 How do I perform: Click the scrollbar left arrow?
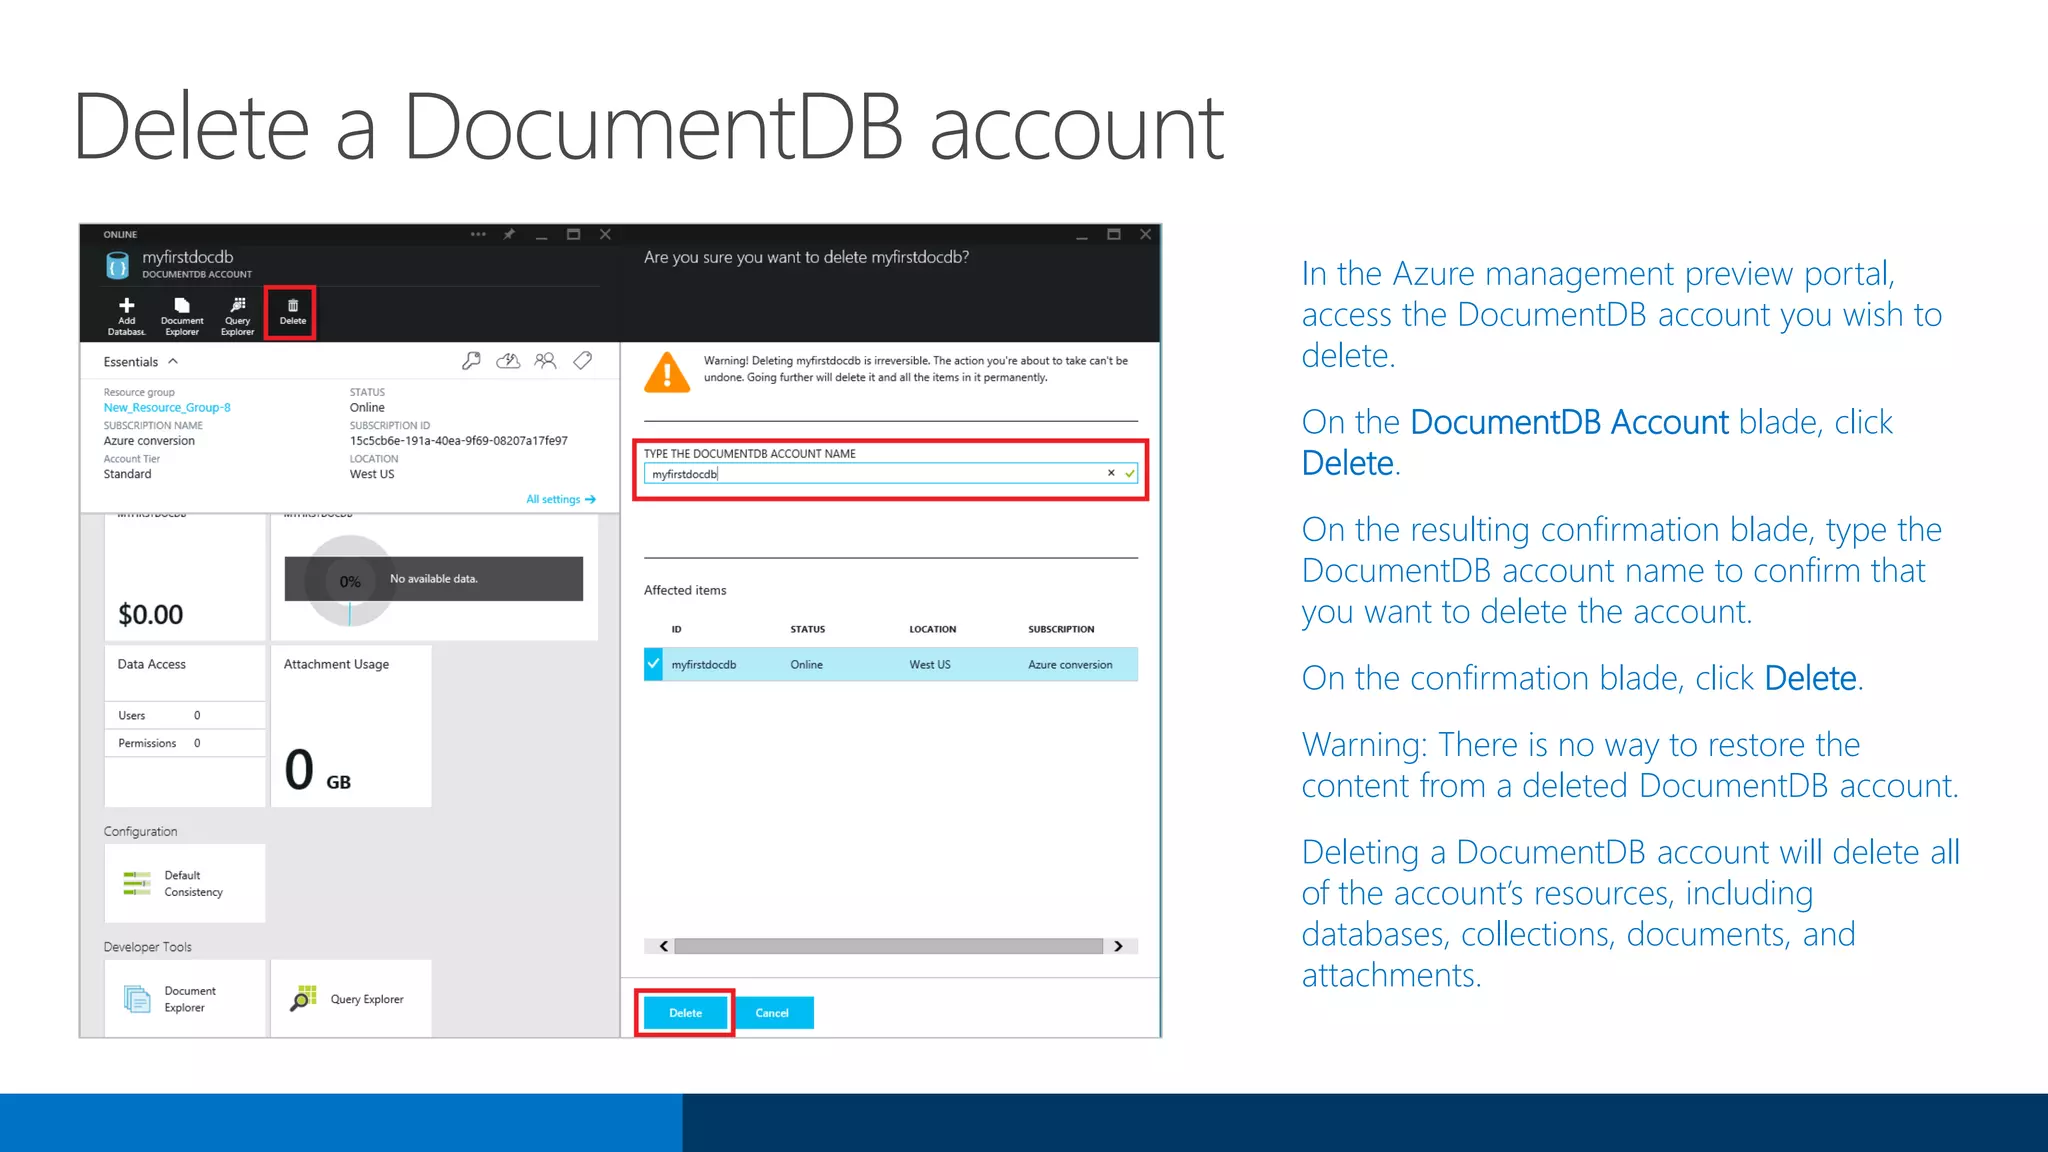click(x=664, y=946)
